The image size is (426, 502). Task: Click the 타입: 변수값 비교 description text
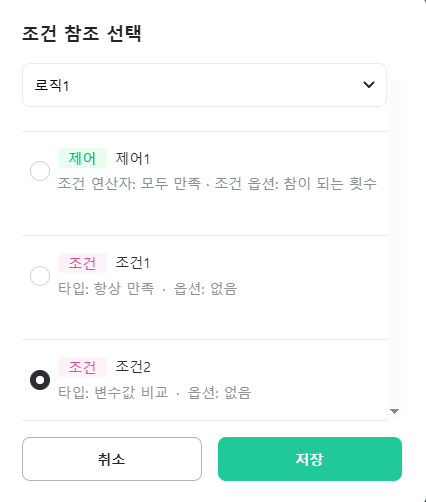click(113, 392)
